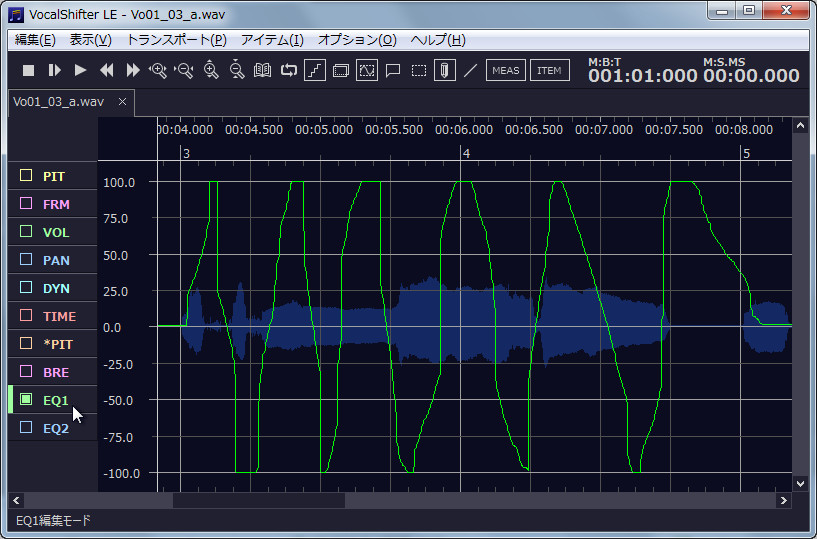Click the 00:06.000 time ruler label

[x=464, y=129]
